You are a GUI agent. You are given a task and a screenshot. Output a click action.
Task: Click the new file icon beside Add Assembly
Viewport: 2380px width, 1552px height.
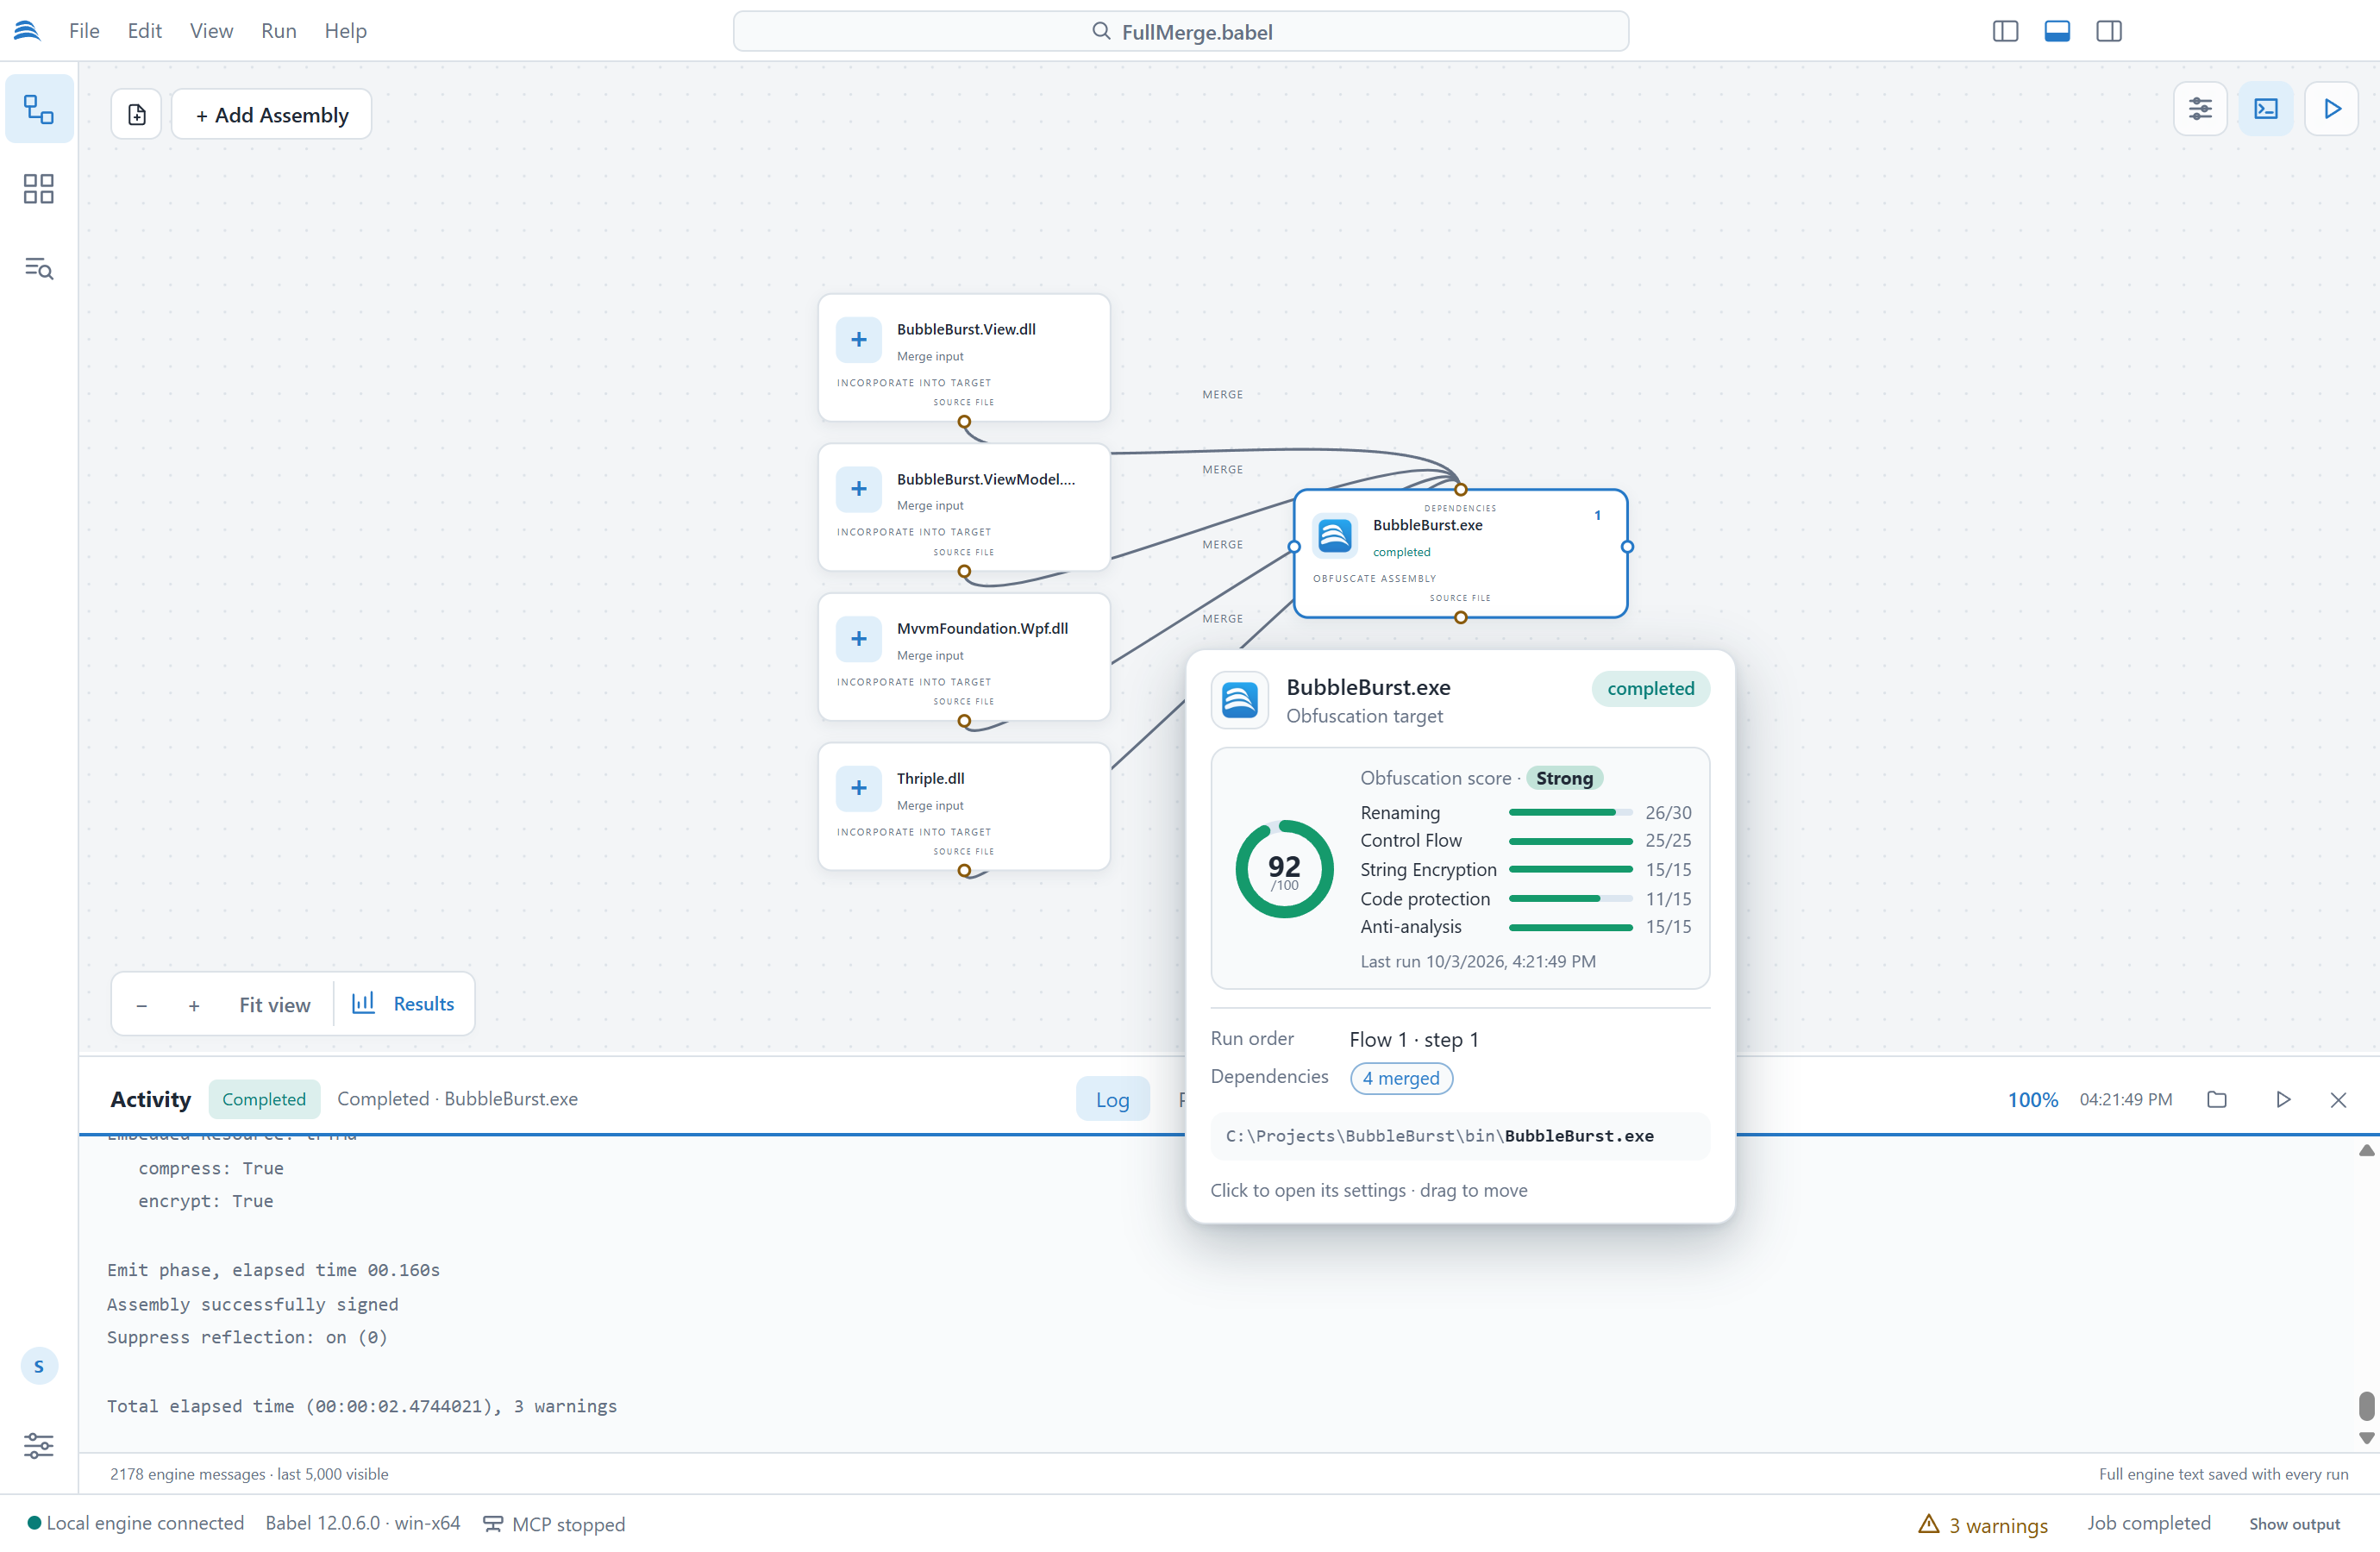coord(137,115)
